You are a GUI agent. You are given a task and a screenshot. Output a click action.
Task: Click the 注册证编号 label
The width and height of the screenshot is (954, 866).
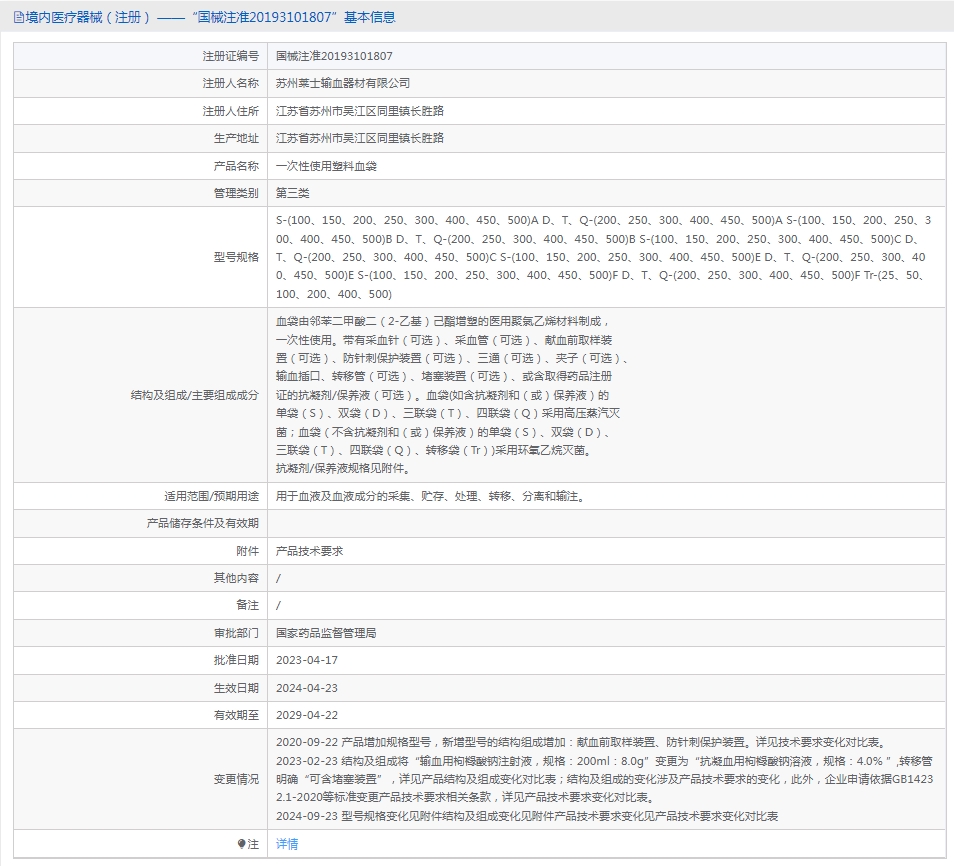point(231,56)
